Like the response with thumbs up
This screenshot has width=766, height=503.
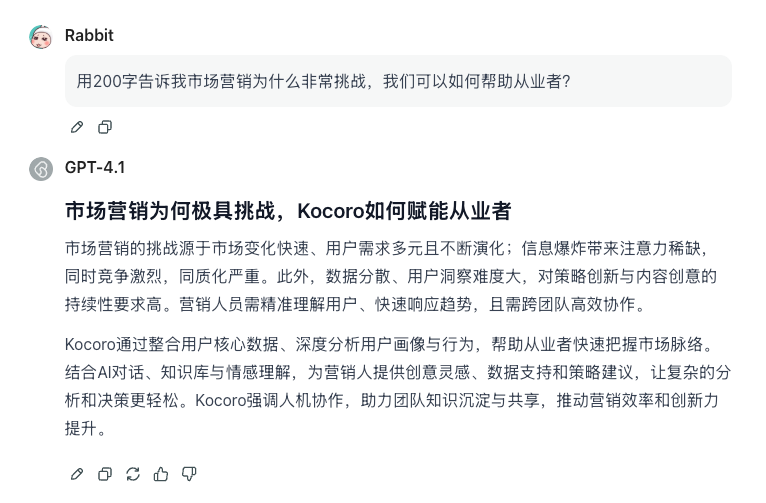click(x=161, y=474)
